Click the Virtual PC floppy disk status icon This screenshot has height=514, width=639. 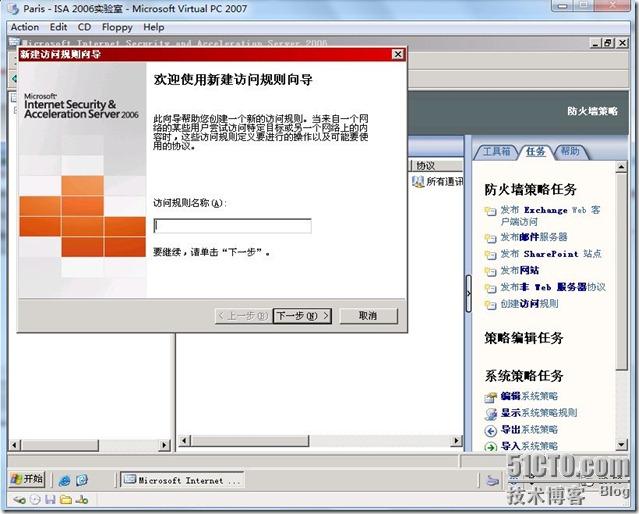50,500
